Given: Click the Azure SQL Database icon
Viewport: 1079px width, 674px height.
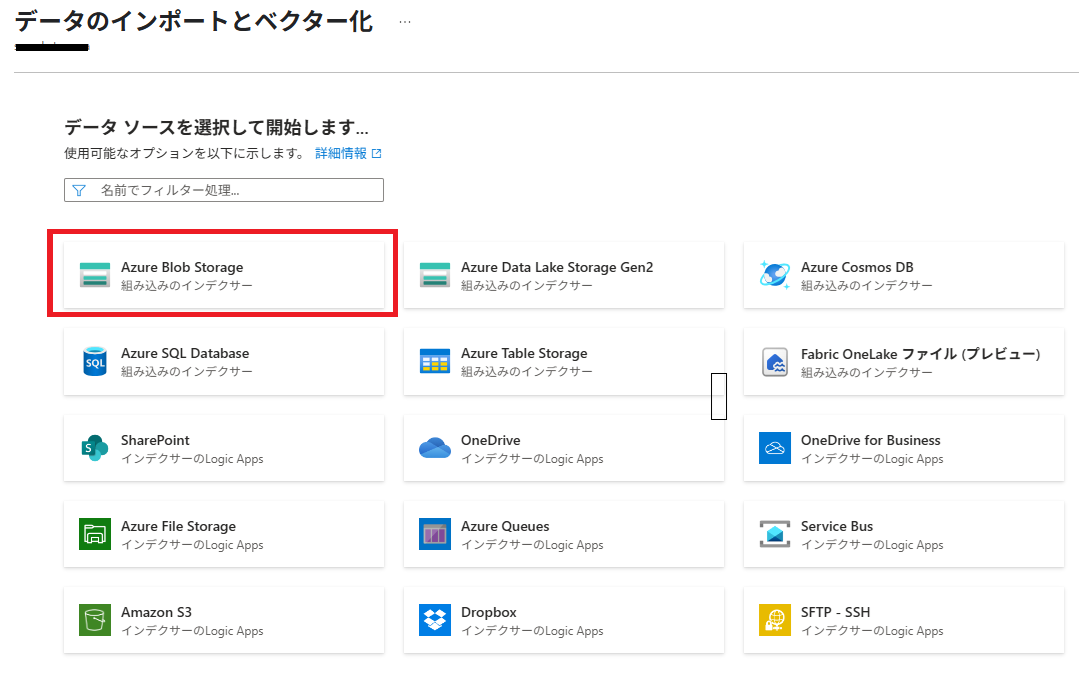Looking at the screenshot, I should [95, 361].
